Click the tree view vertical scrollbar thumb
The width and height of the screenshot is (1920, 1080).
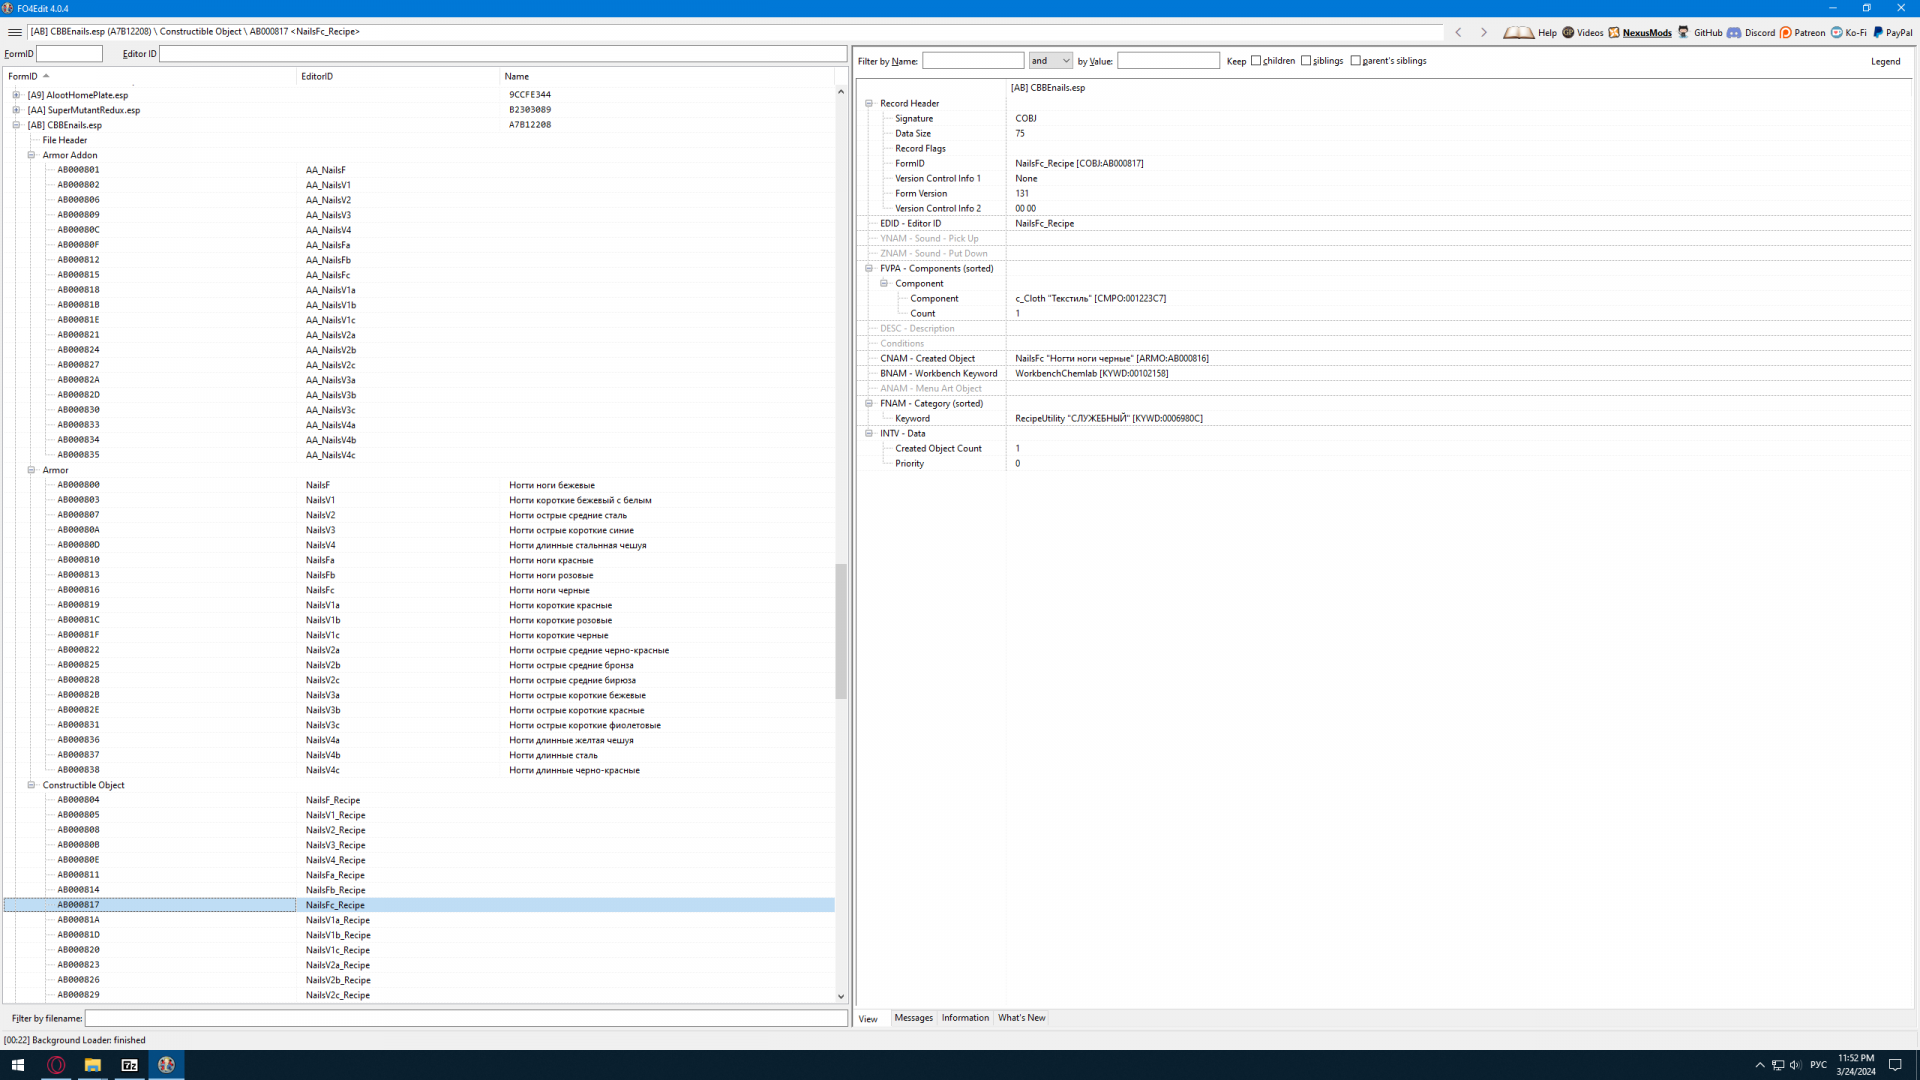[x=841, y=630]
